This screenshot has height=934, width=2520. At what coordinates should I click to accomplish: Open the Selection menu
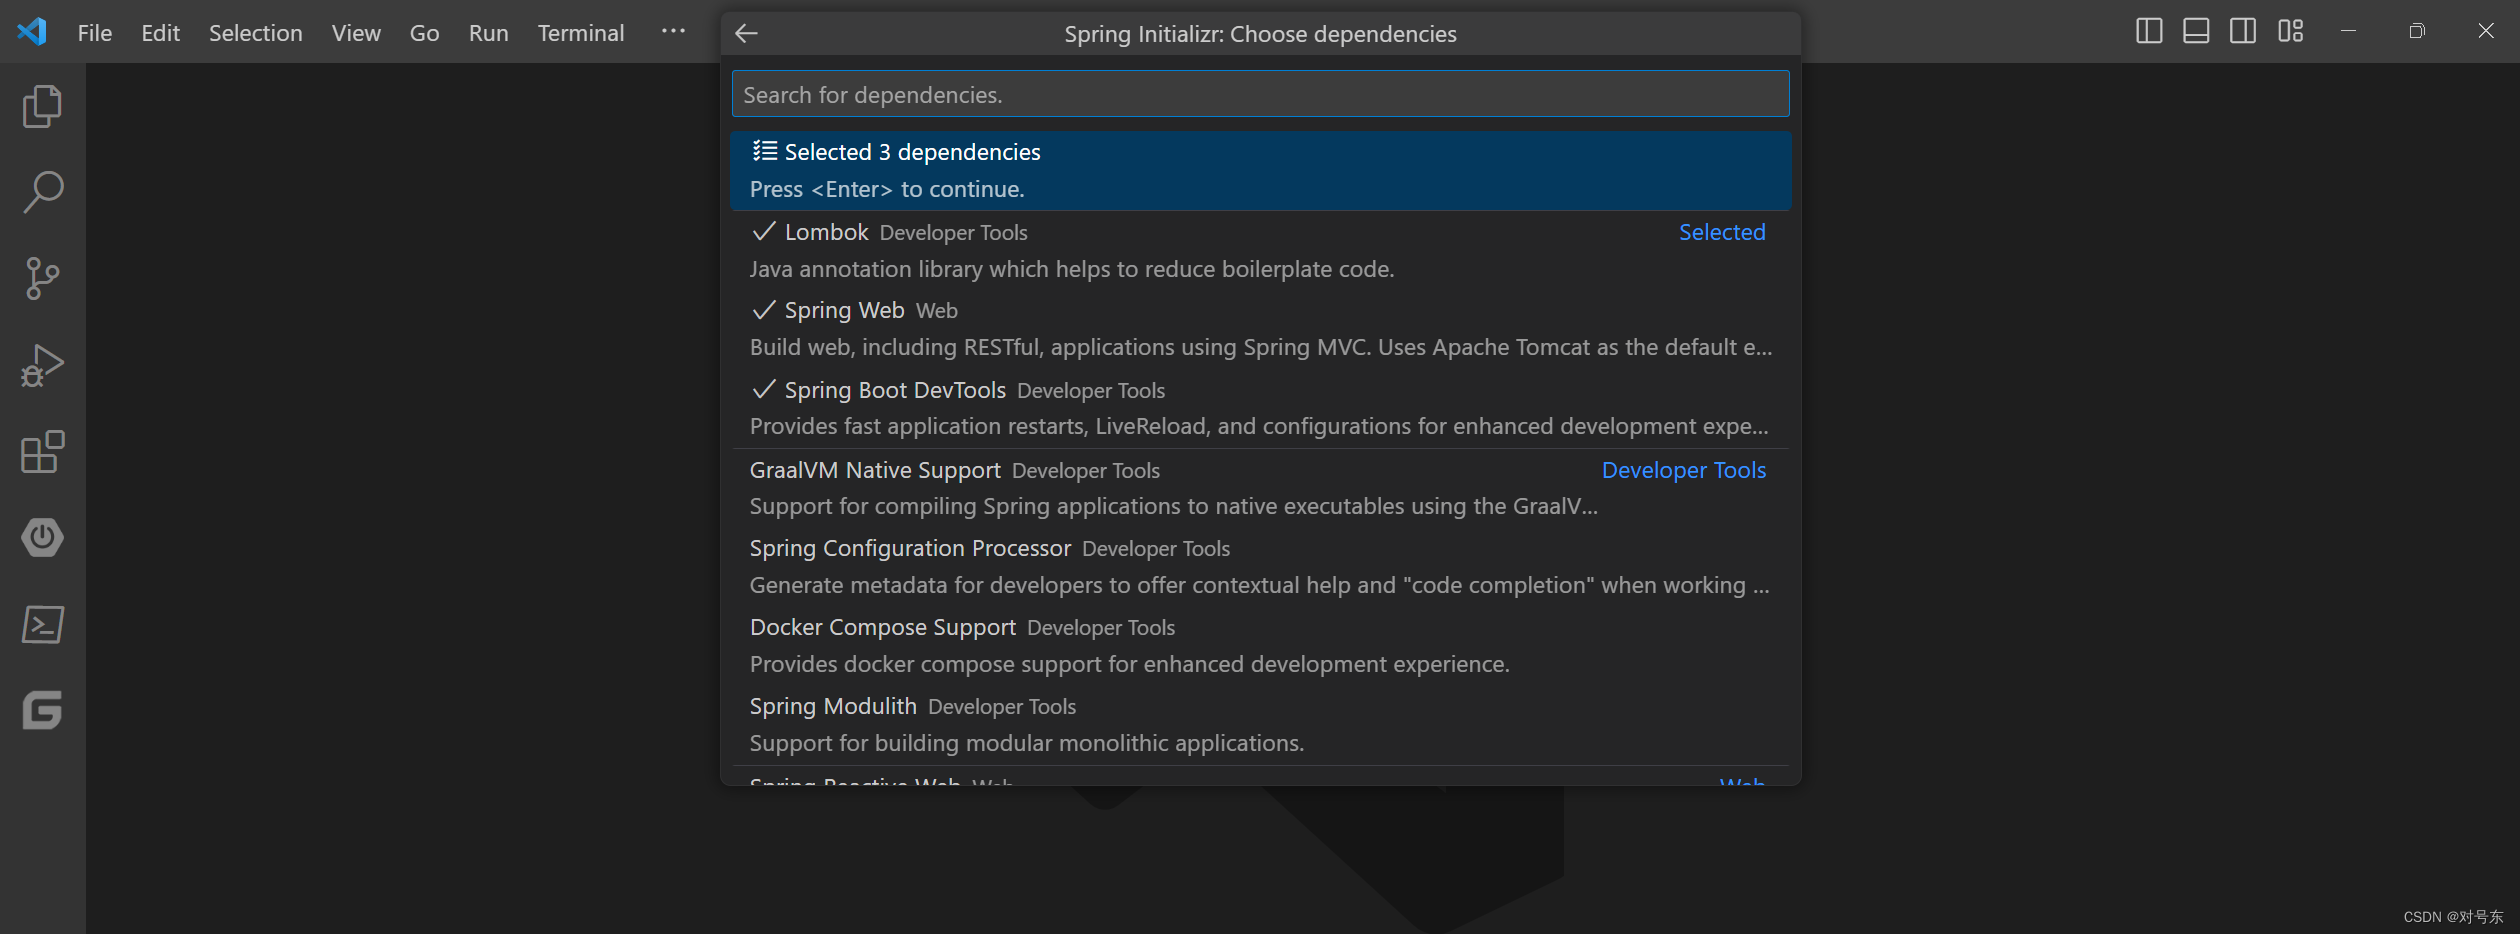coord(255,33)
